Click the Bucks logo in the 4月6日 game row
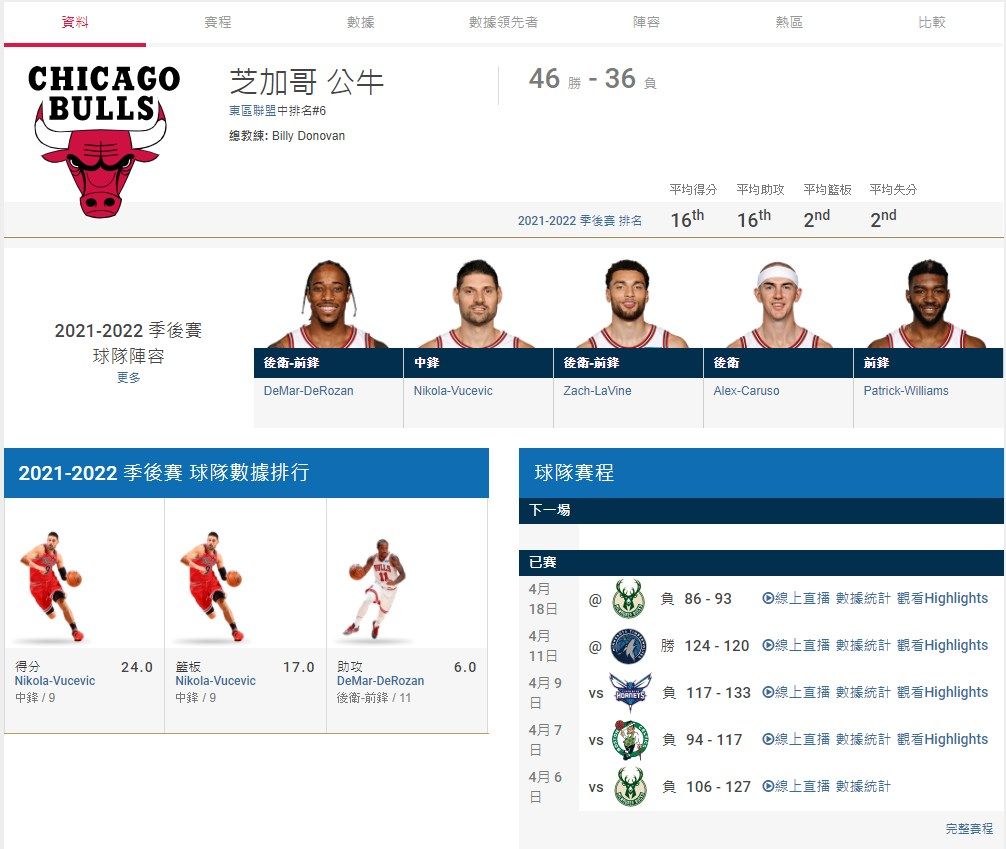The image size is (1006, 849). [629, 787]
